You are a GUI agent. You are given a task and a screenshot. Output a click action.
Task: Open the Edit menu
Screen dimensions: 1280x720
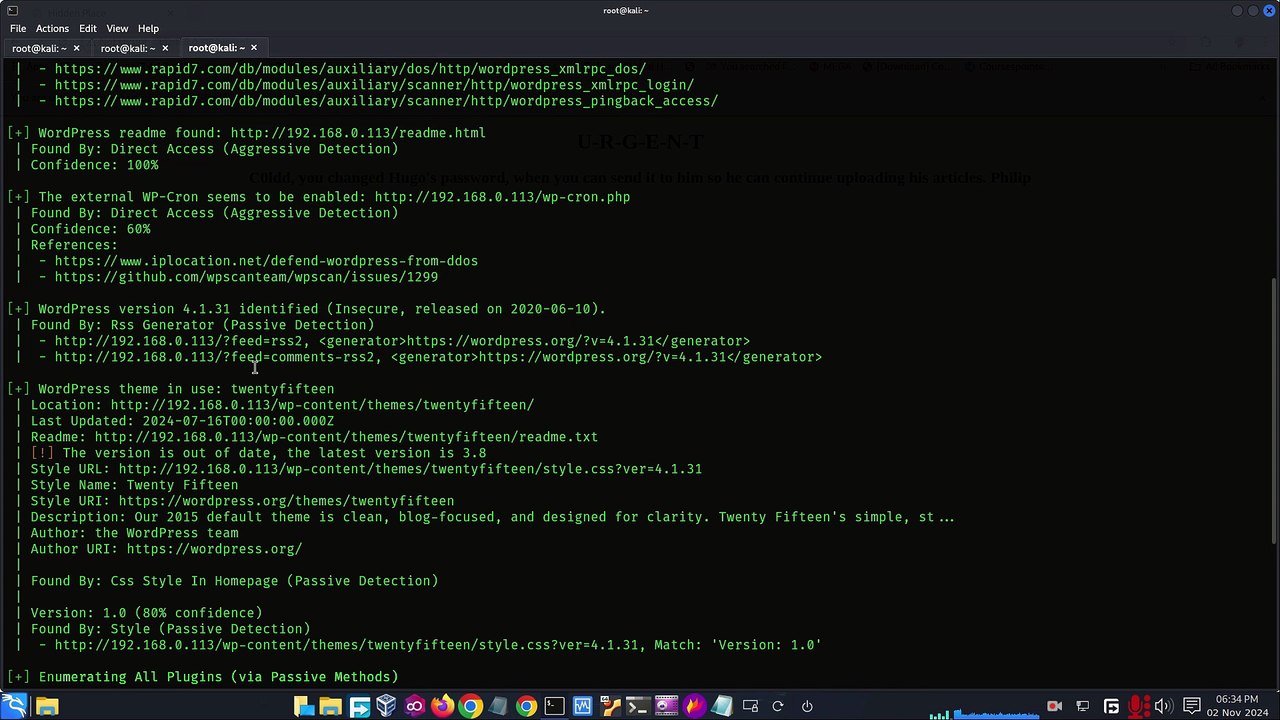tap(88, 28)
